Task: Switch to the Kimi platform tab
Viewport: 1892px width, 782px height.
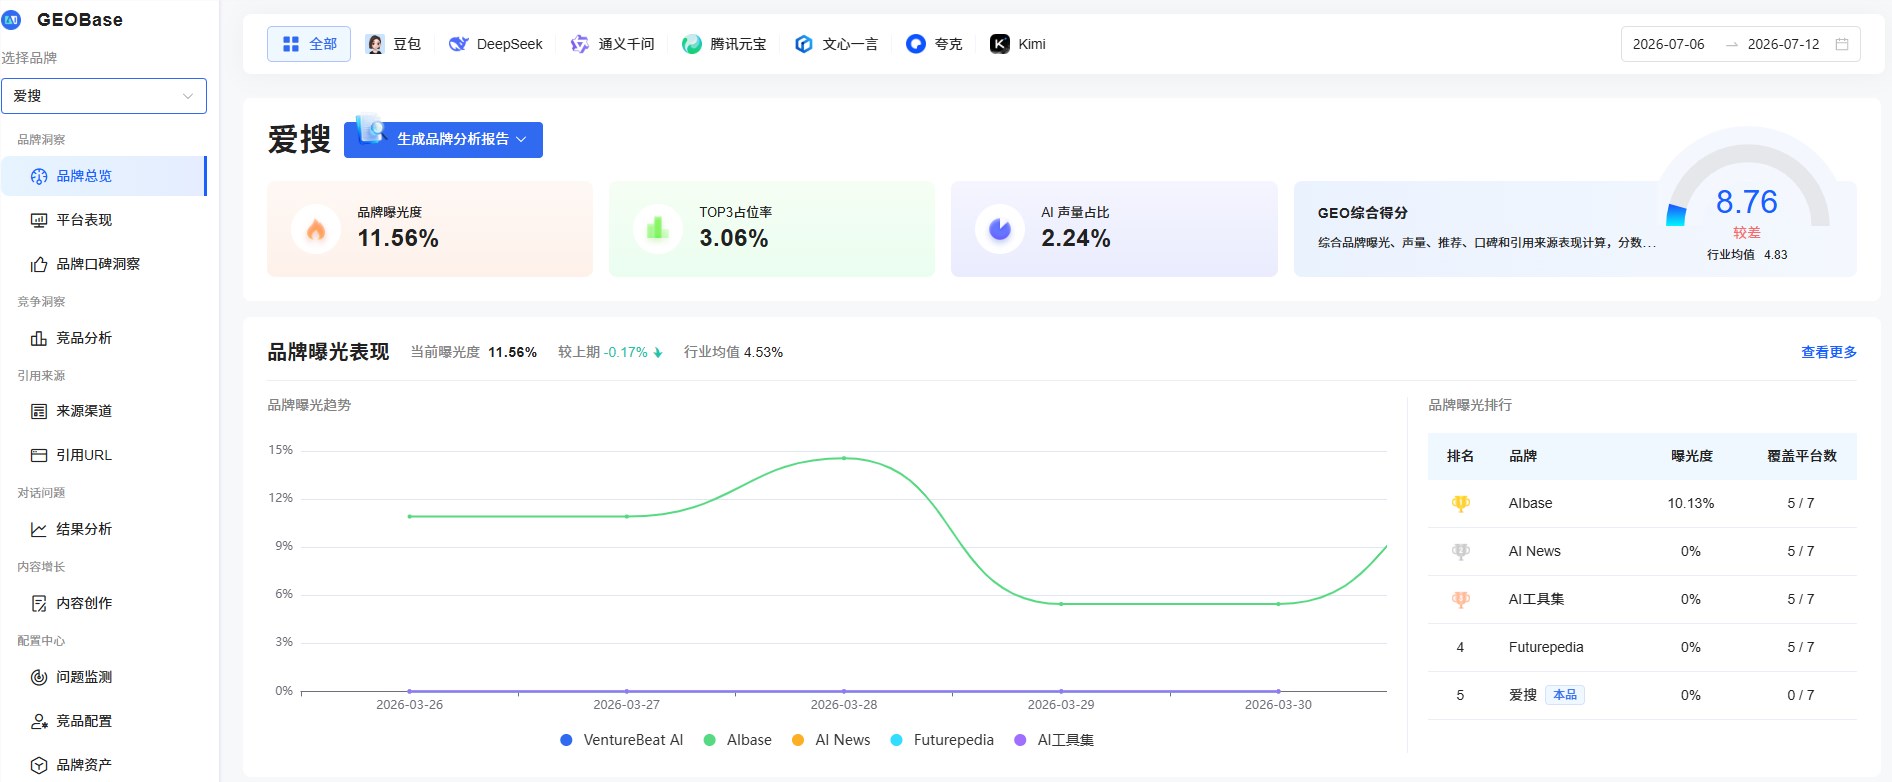Action: pyautogui.click(x=1018, y=44)
